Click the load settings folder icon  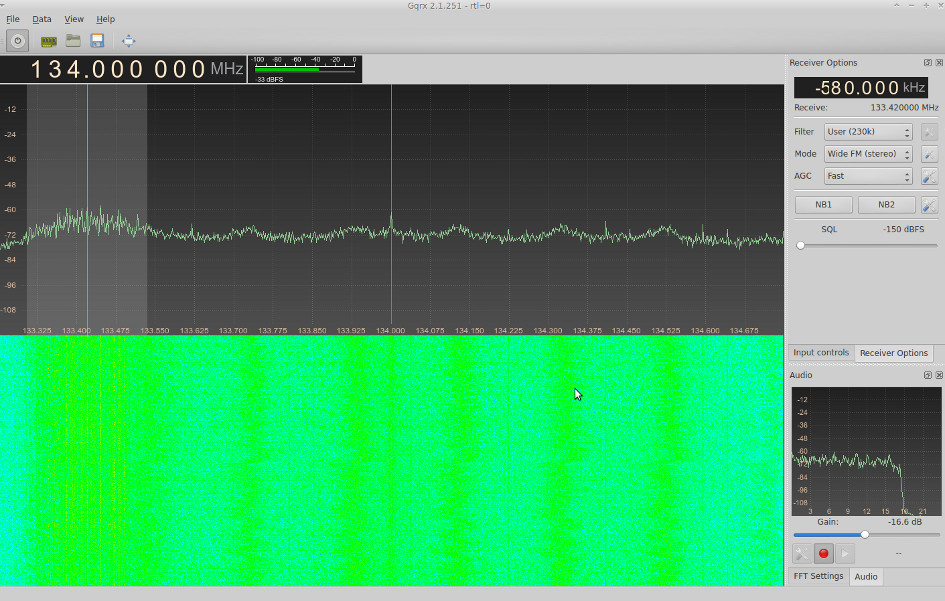point(73,41)
